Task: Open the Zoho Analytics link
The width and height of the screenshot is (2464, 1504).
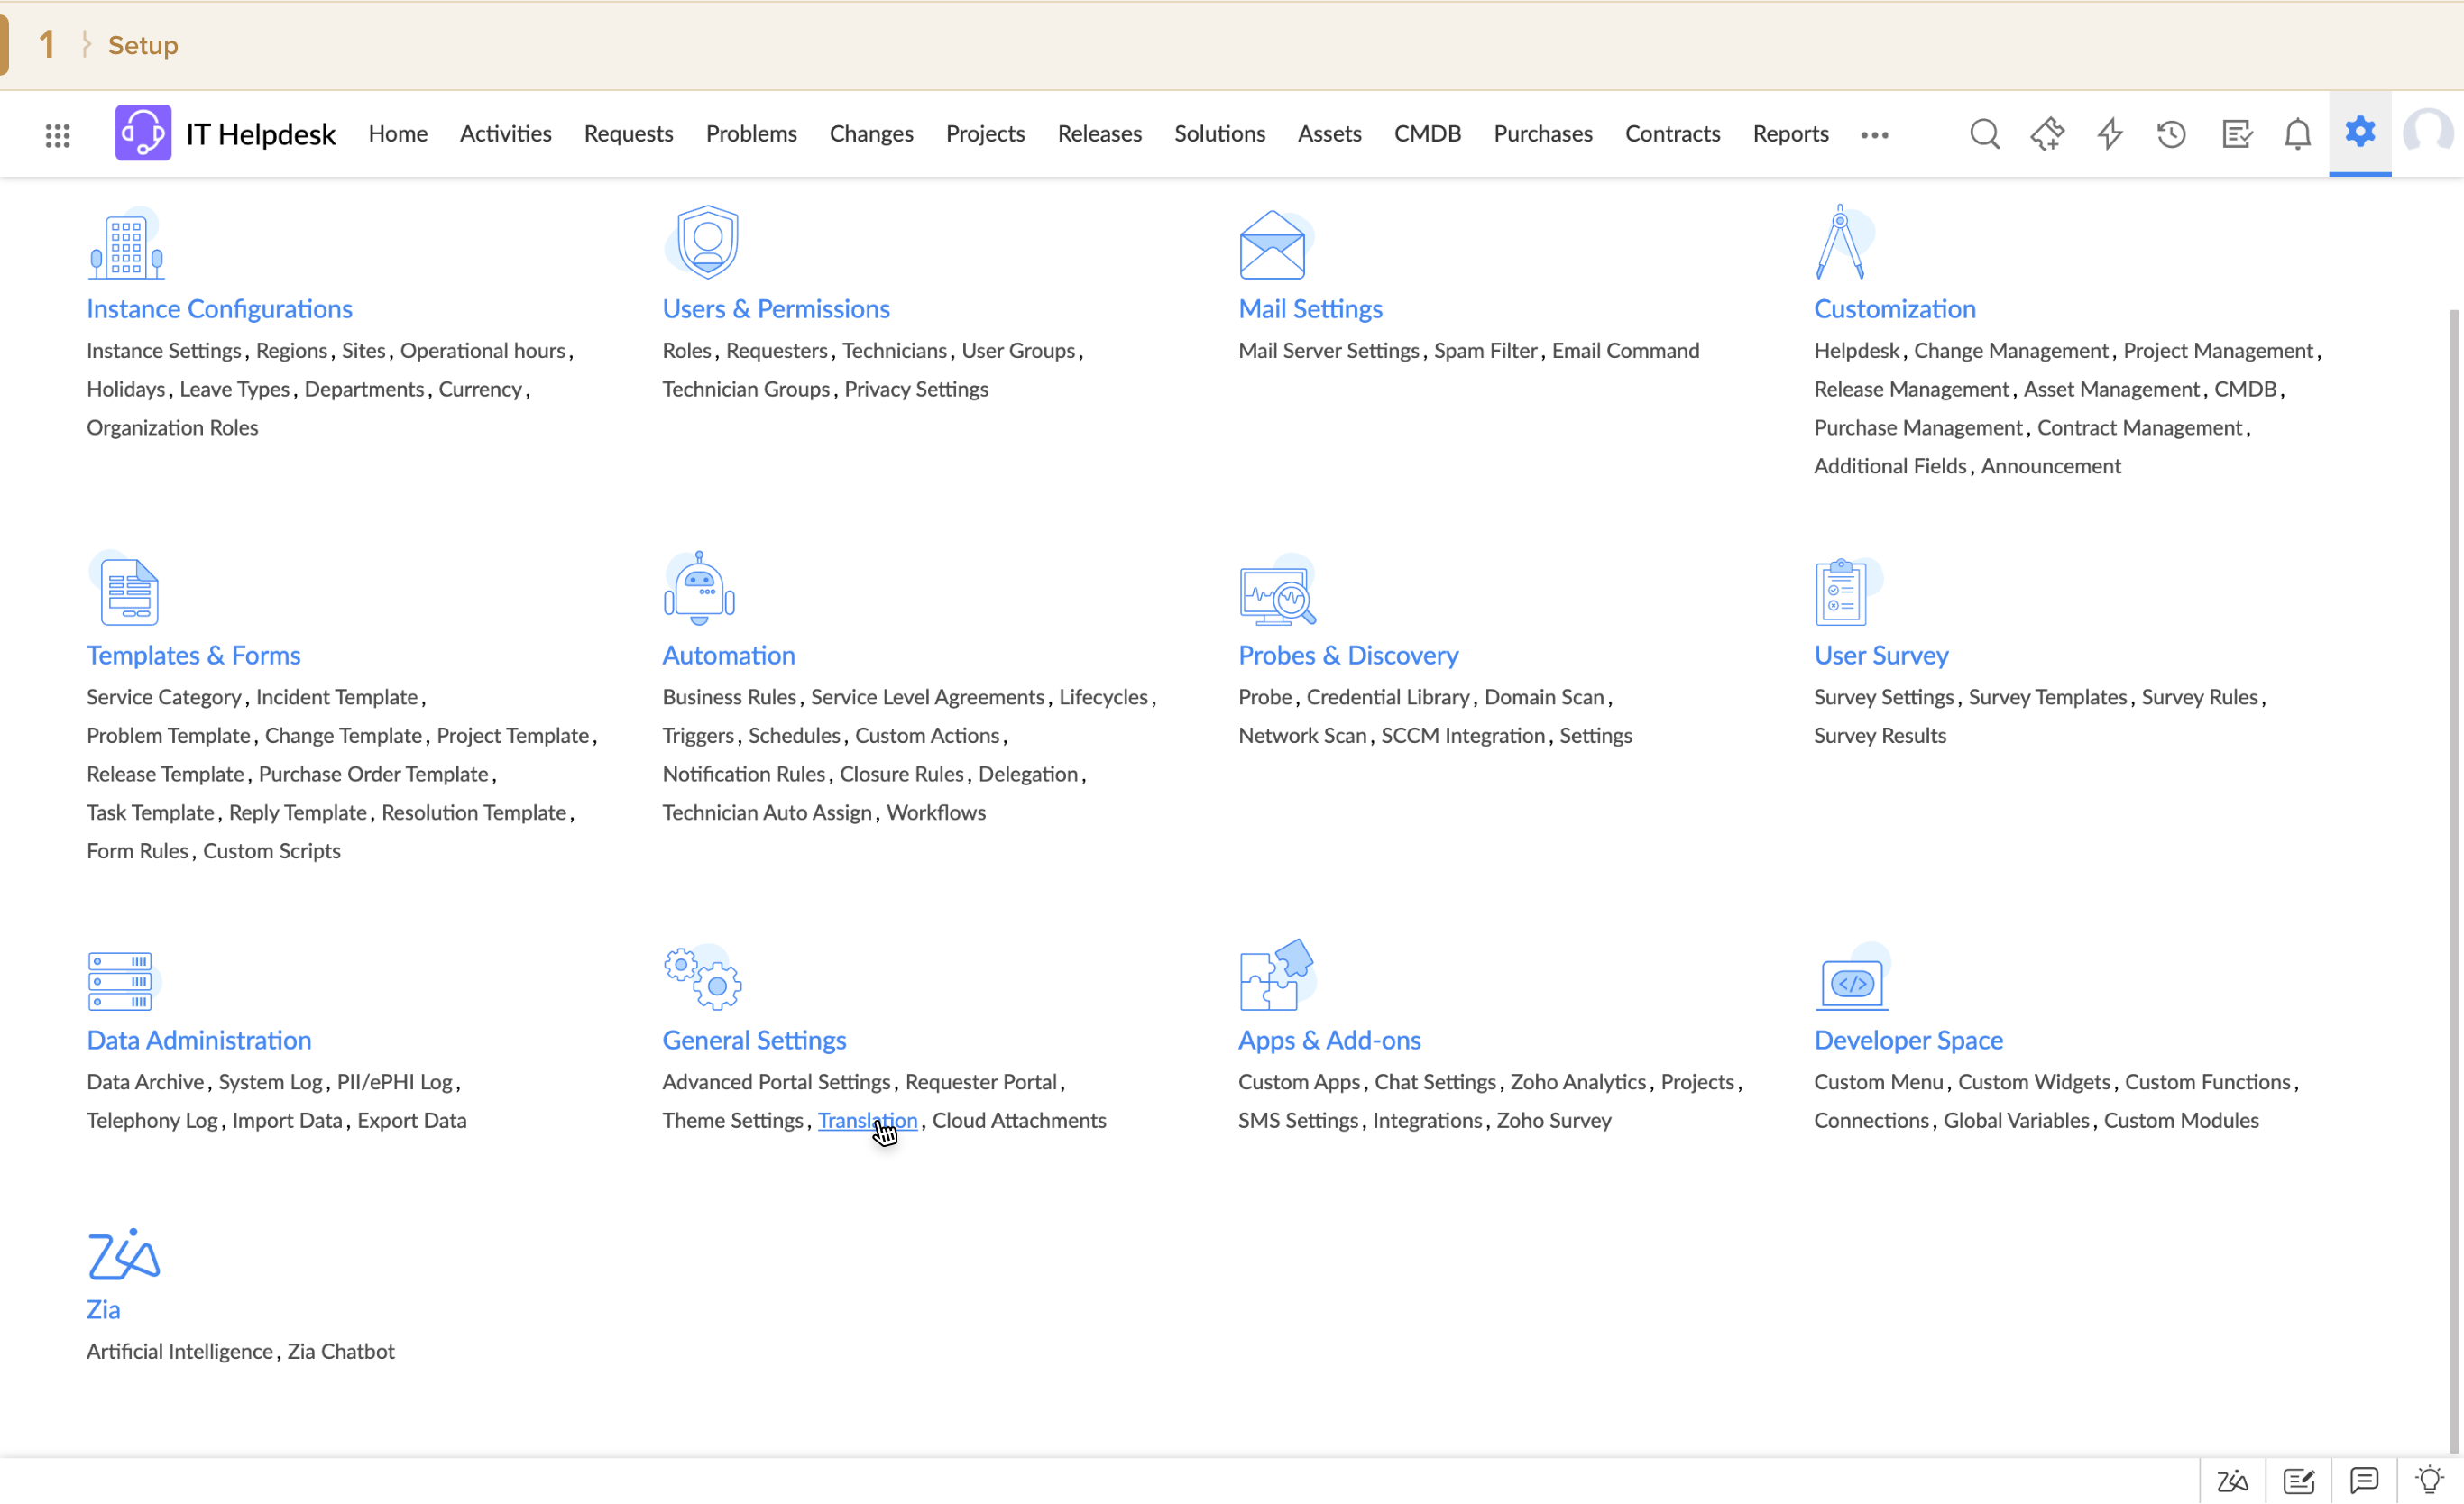Action: pos(1577,1082)
